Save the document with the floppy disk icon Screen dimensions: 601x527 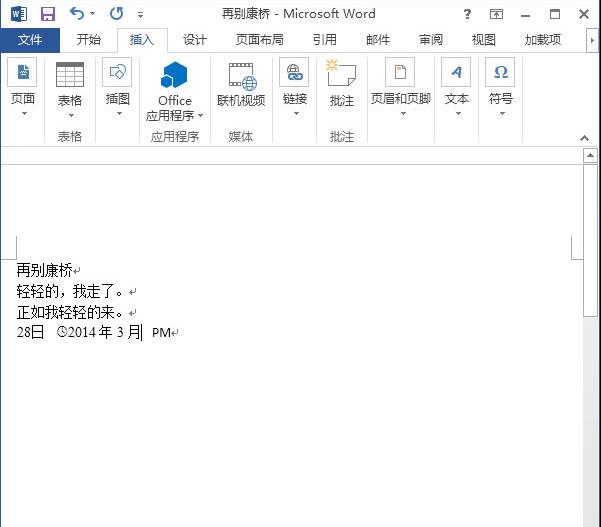(48, 14)
